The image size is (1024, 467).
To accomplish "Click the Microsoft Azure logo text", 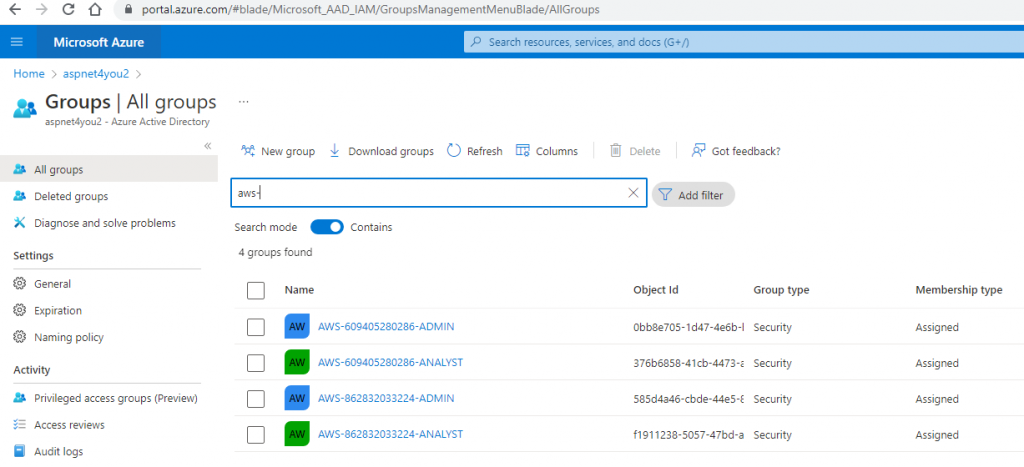I will (x=99, y=42).
